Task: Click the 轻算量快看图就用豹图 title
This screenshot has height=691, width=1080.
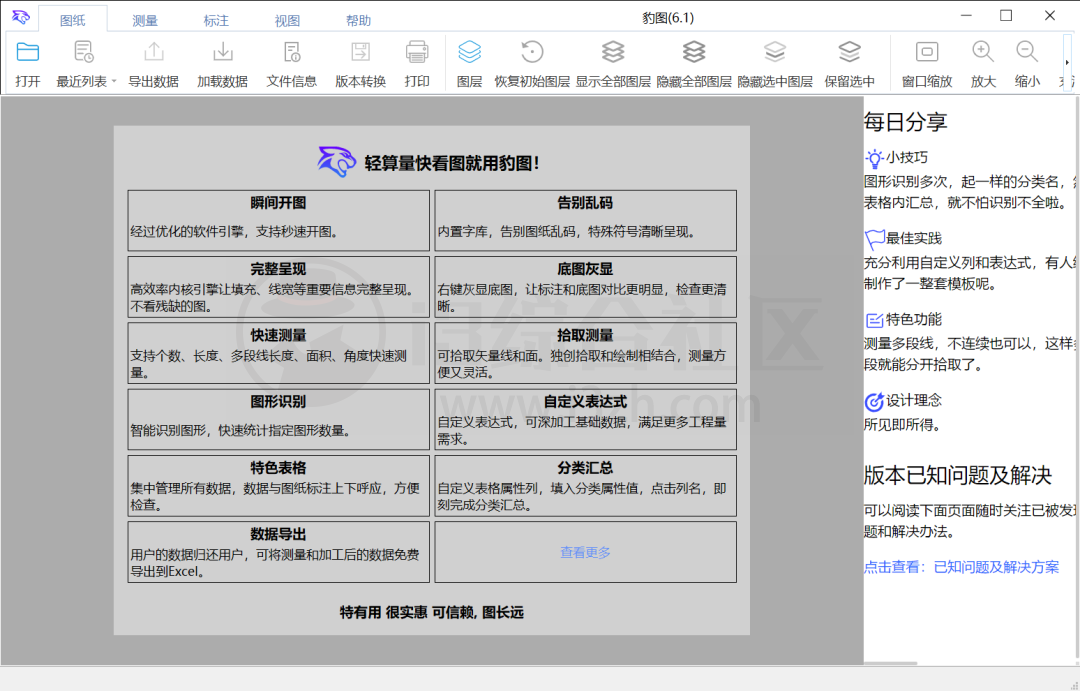Action: point(452,163)
